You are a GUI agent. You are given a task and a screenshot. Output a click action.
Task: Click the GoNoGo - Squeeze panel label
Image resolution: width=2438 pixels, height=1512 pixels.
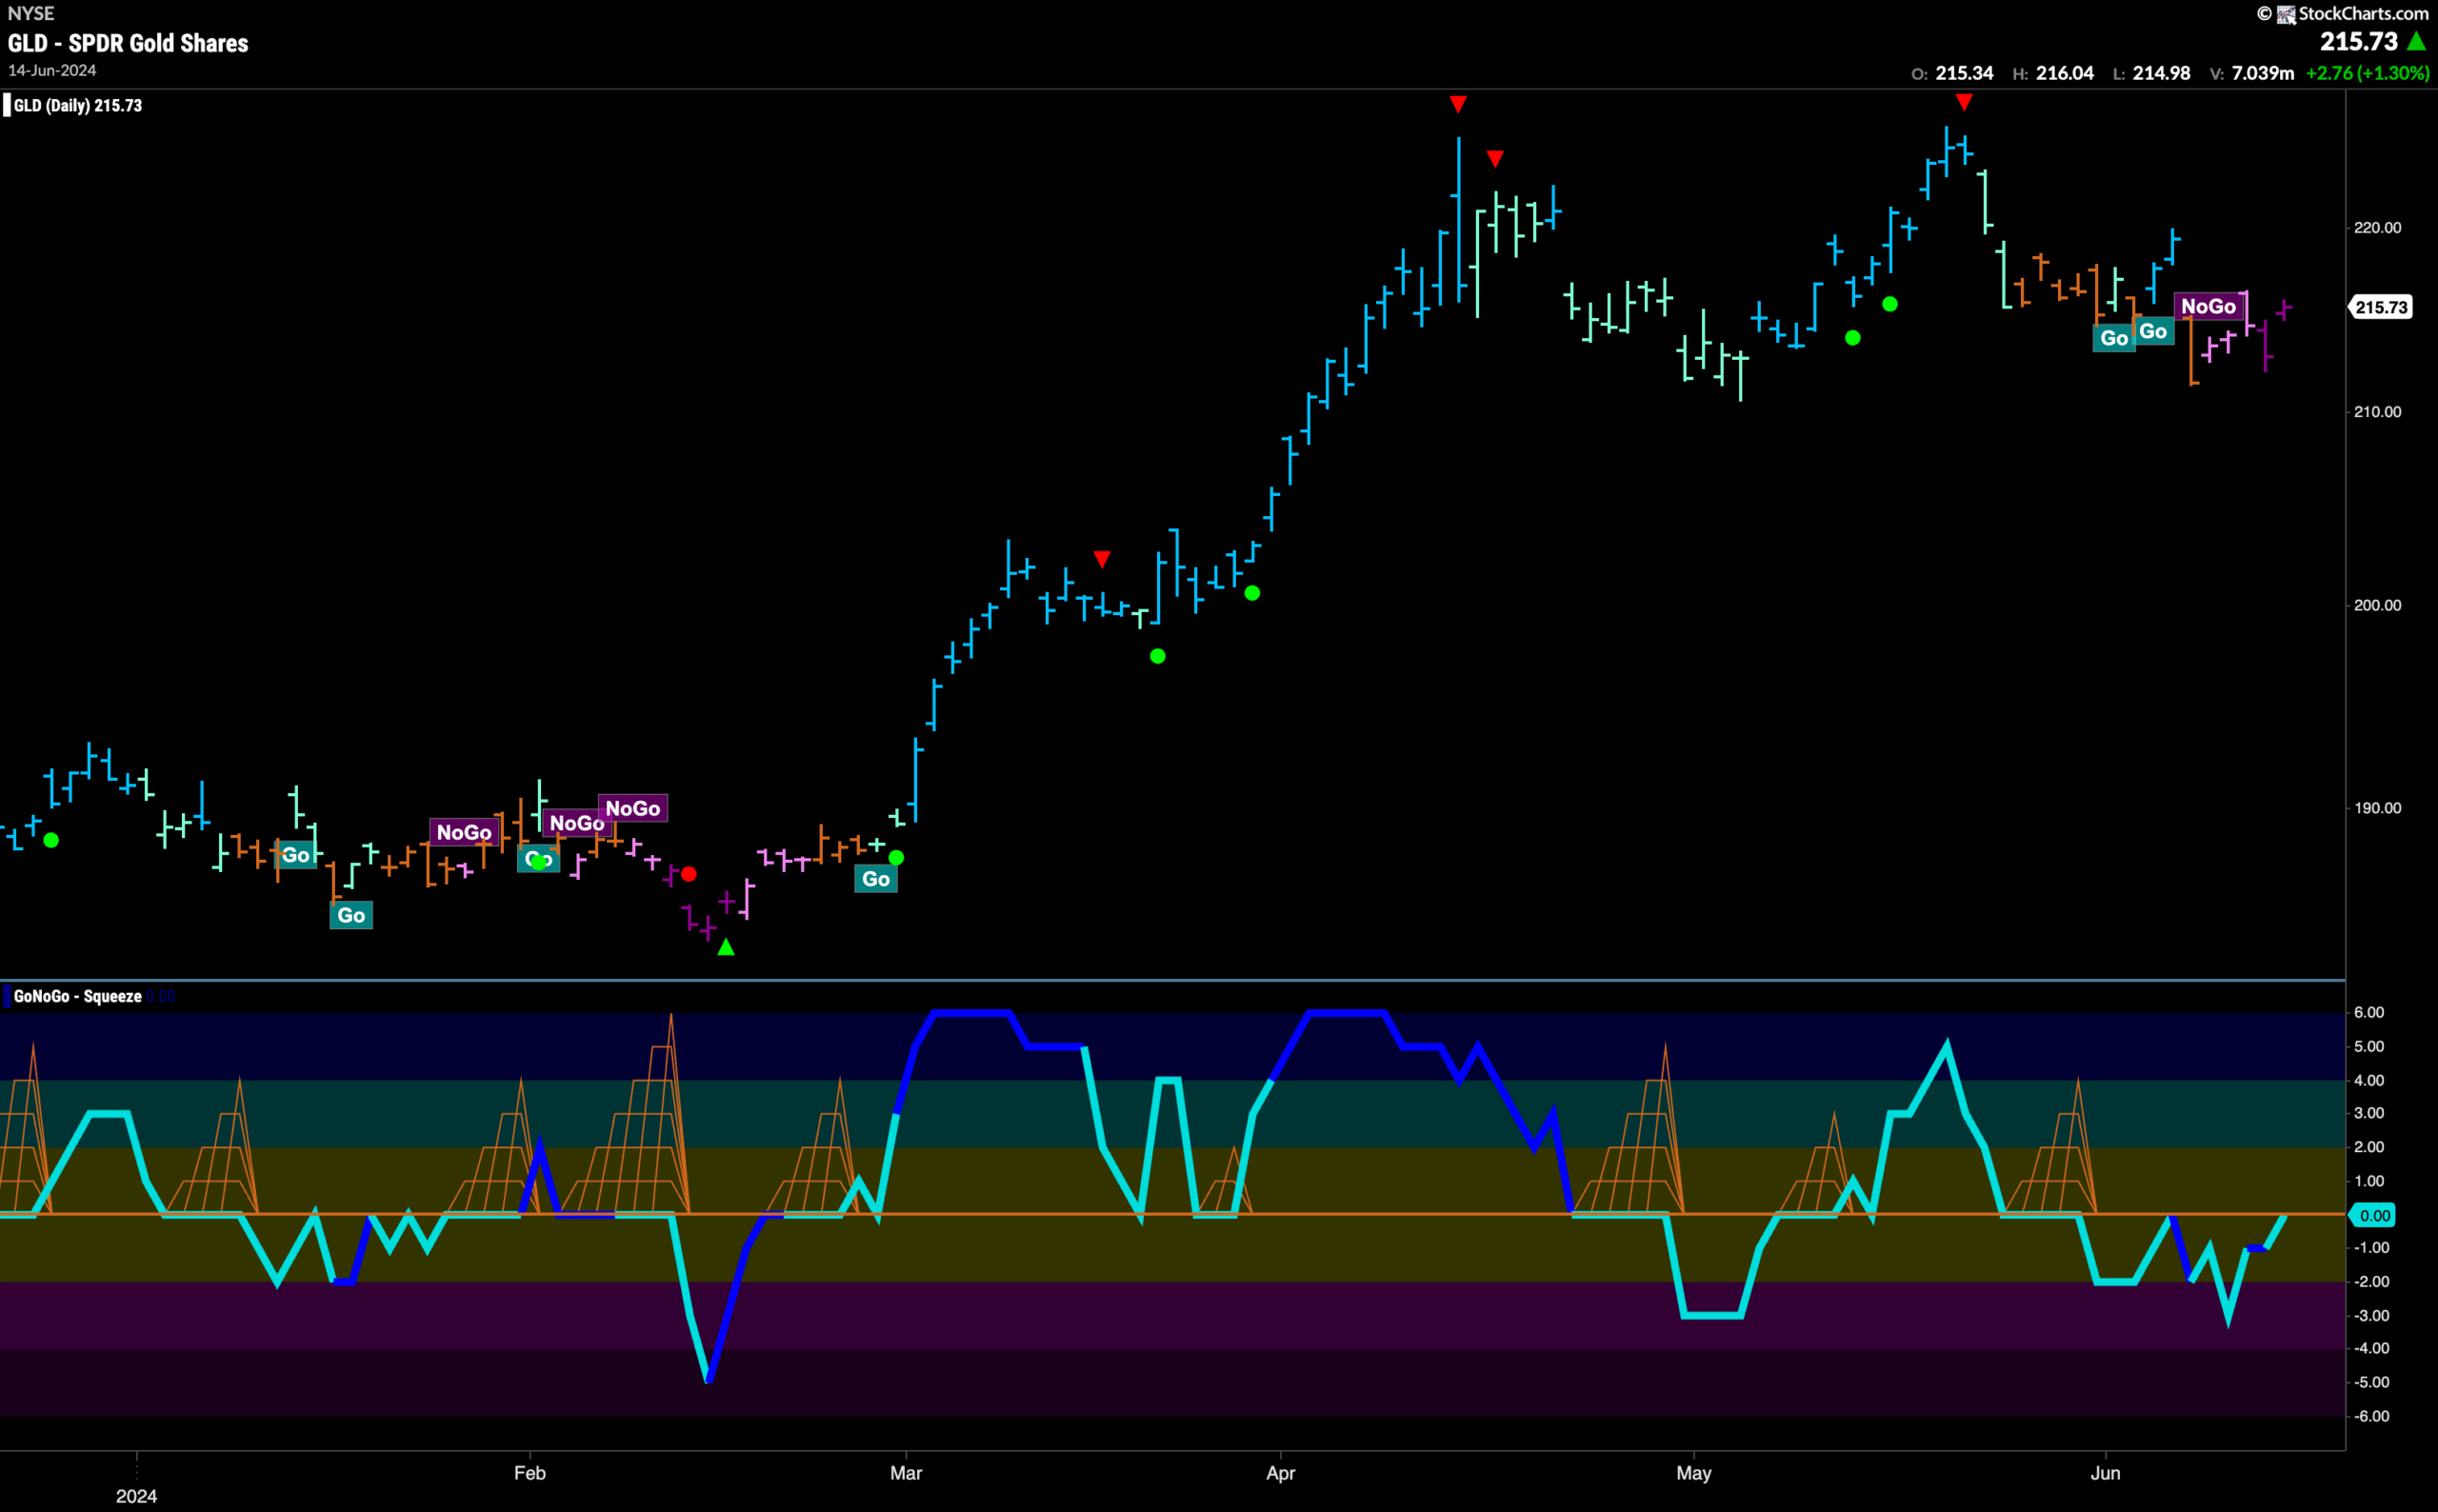78,996
